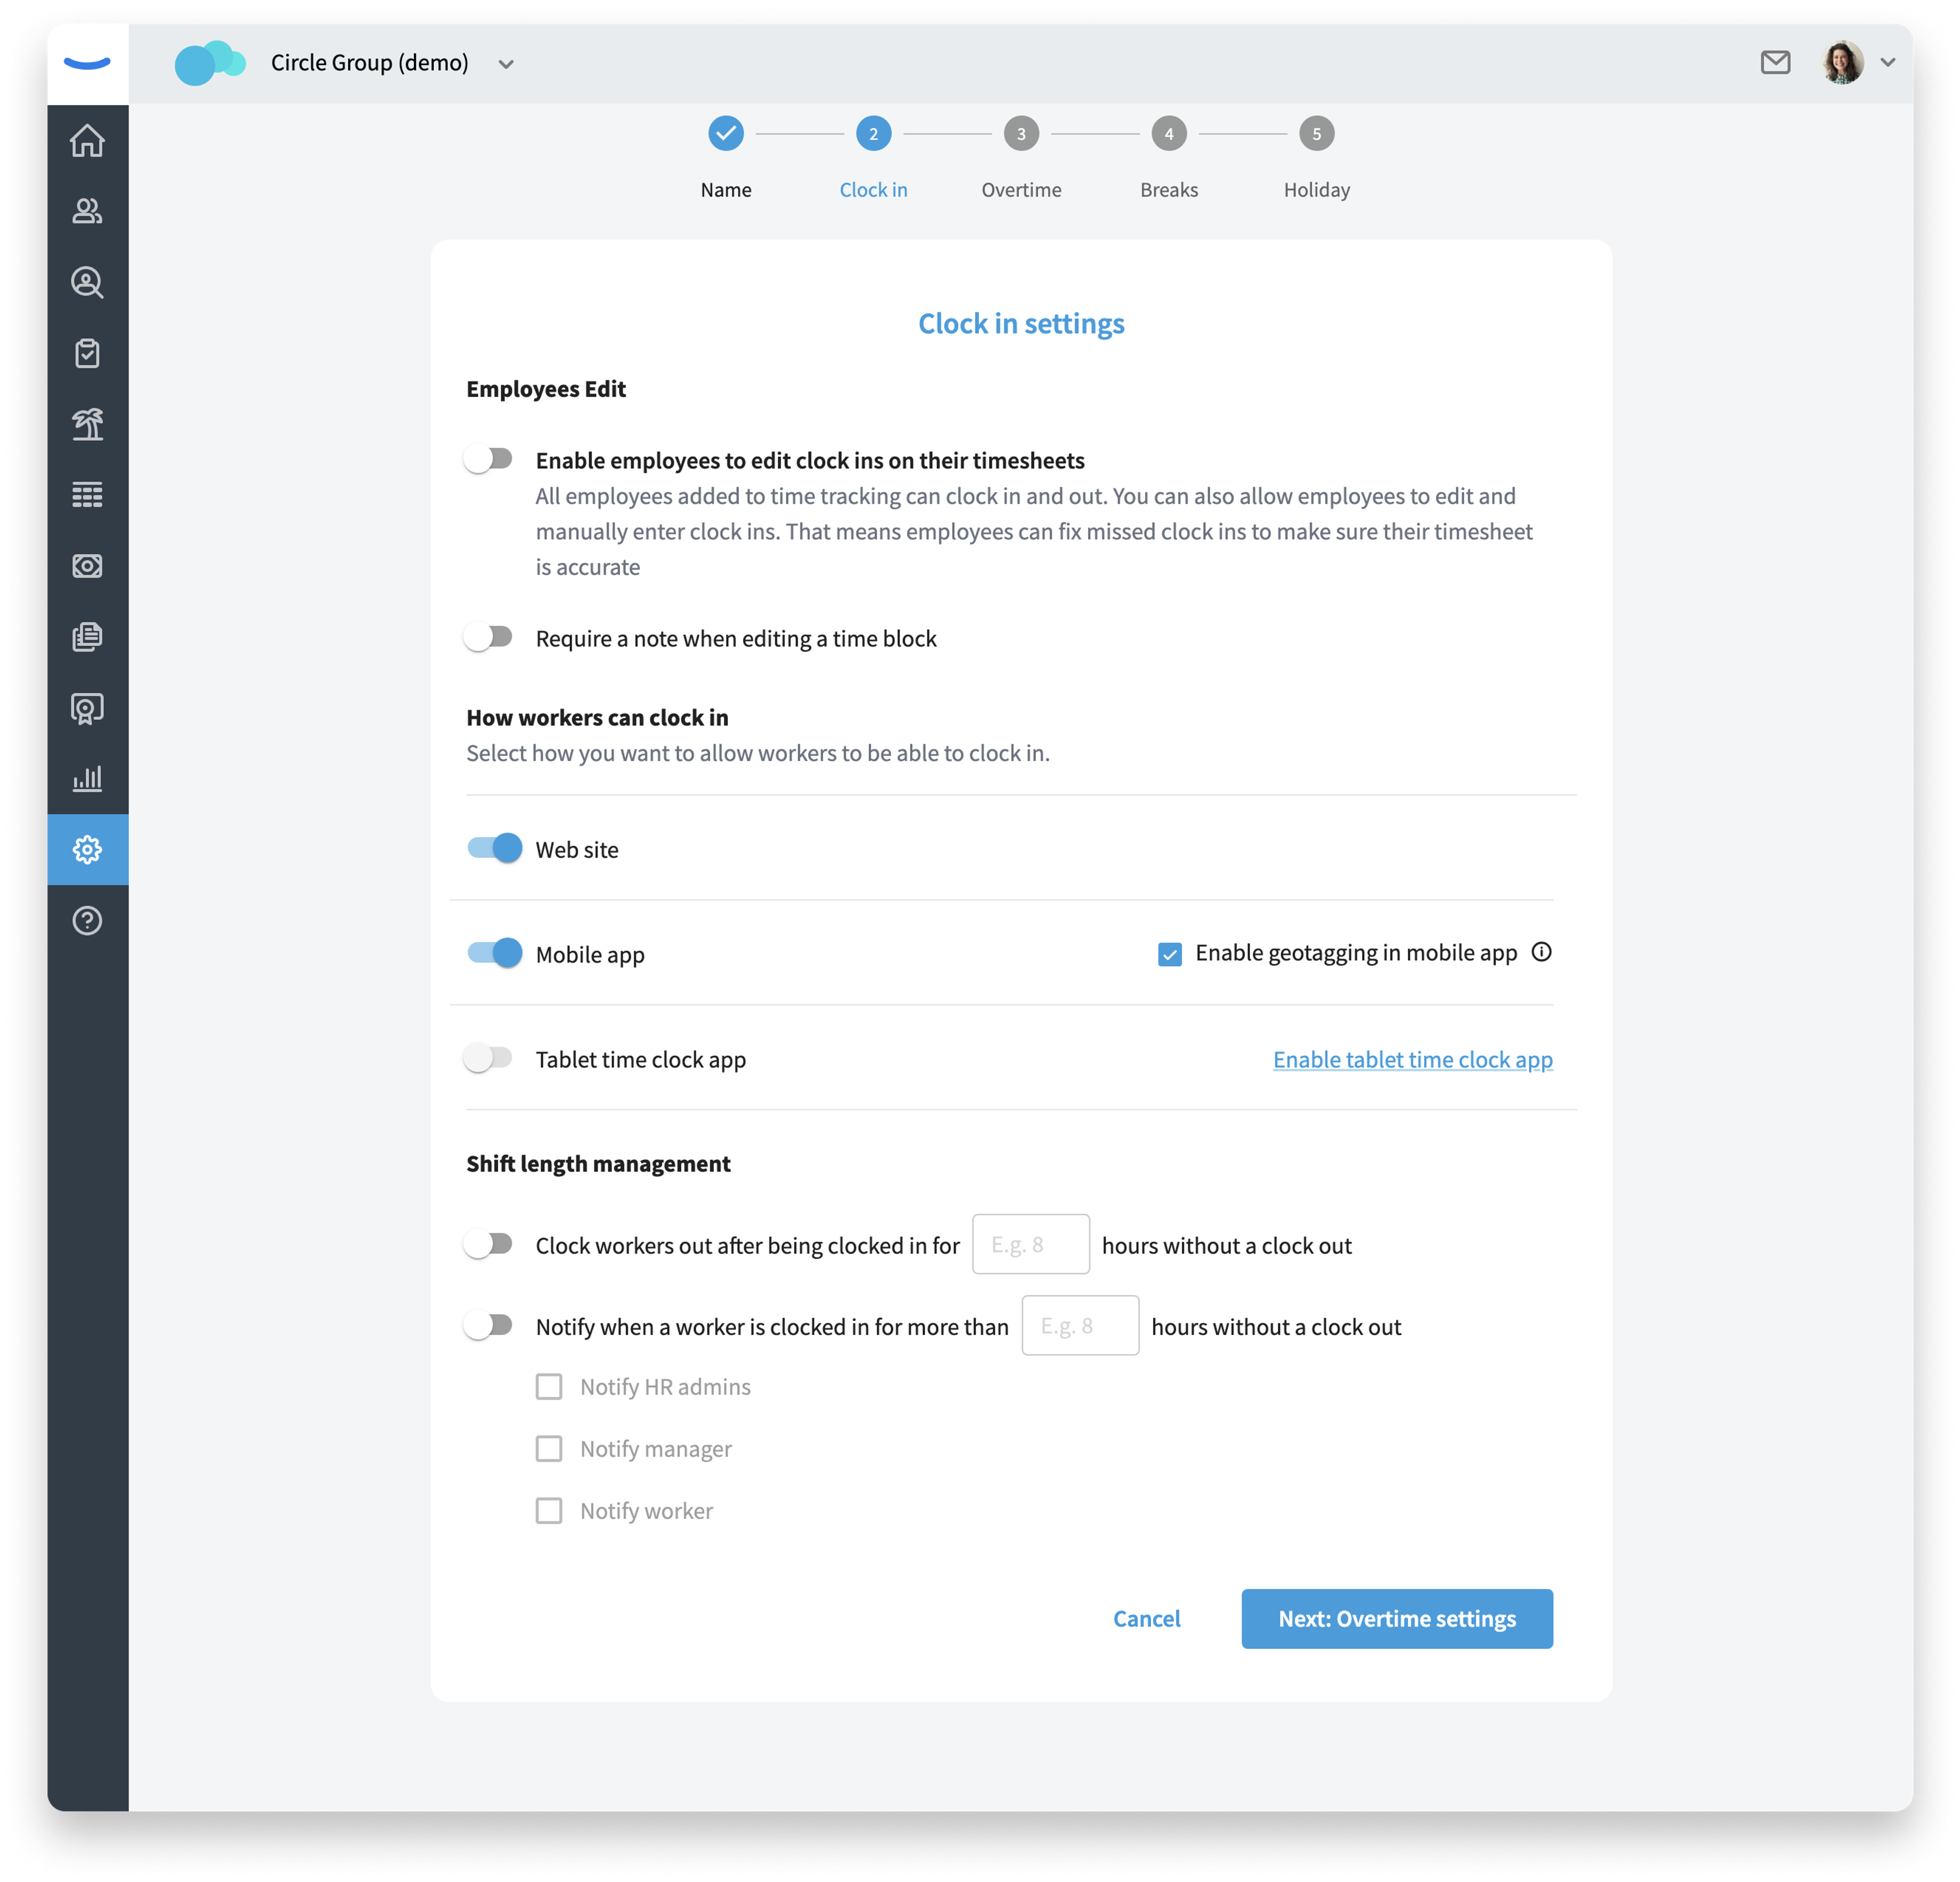The image size is (1960, 1882).
Task: Open the People icon in sidebar
Action: click(x=87, y=211)
